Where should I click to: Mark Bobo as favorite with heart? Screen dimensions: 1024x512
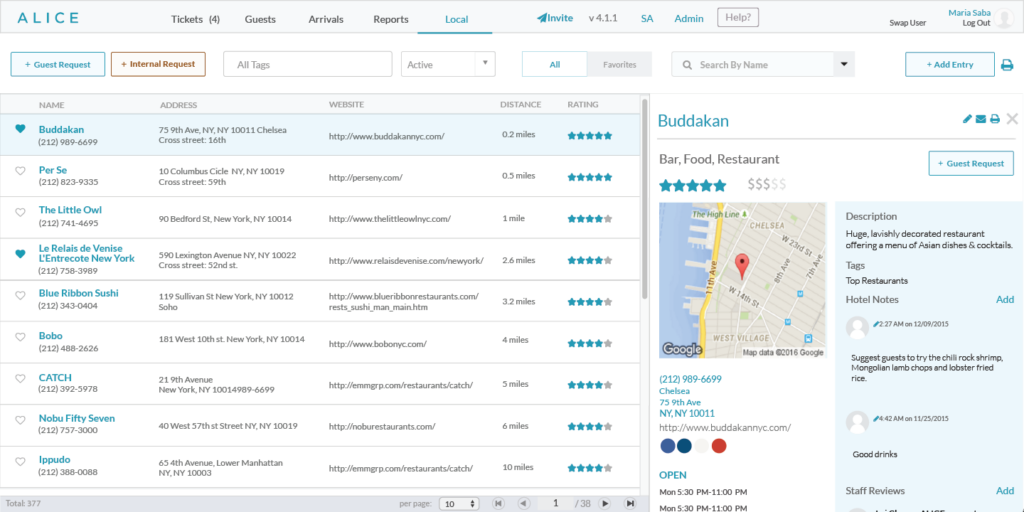[x=20, y=337]
